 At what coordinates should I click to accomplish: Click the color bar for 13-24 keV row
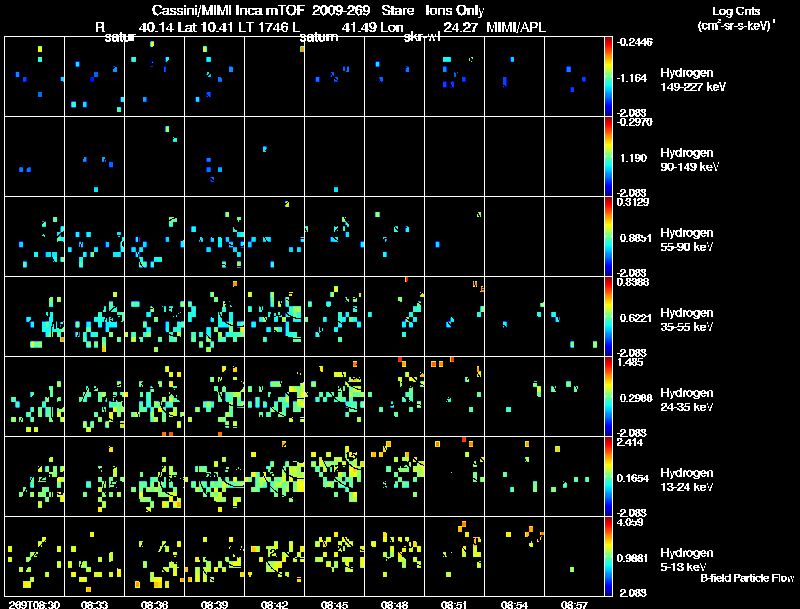click(608, 477)
